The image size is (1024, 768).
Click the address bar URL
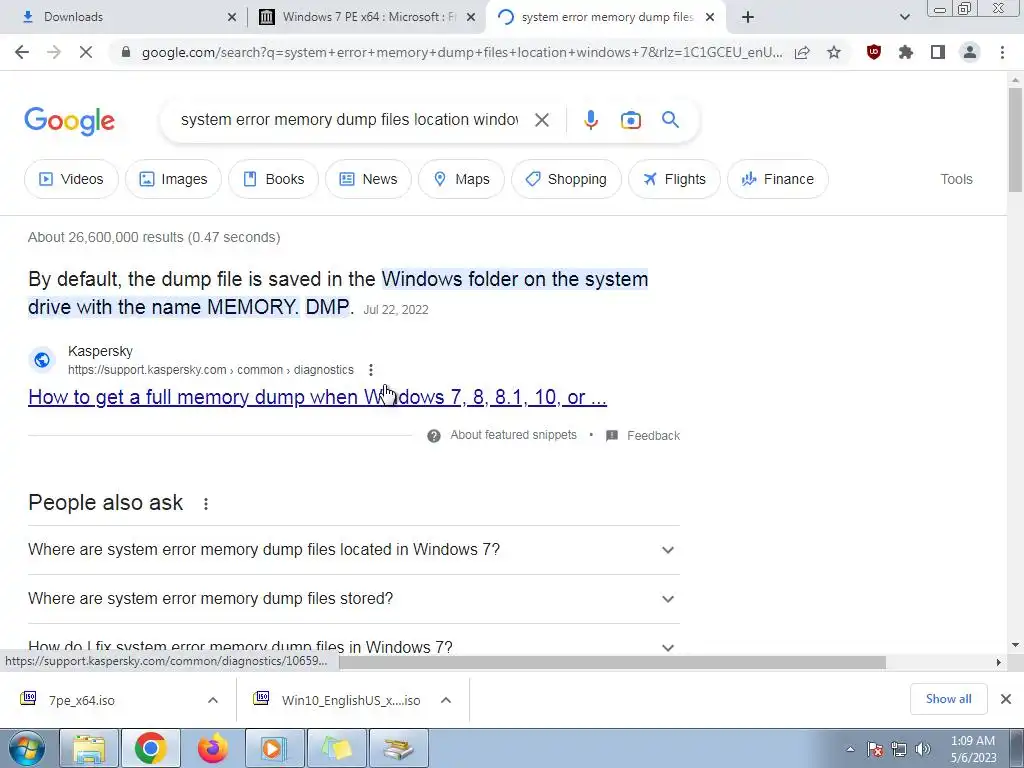pos(461,52)
